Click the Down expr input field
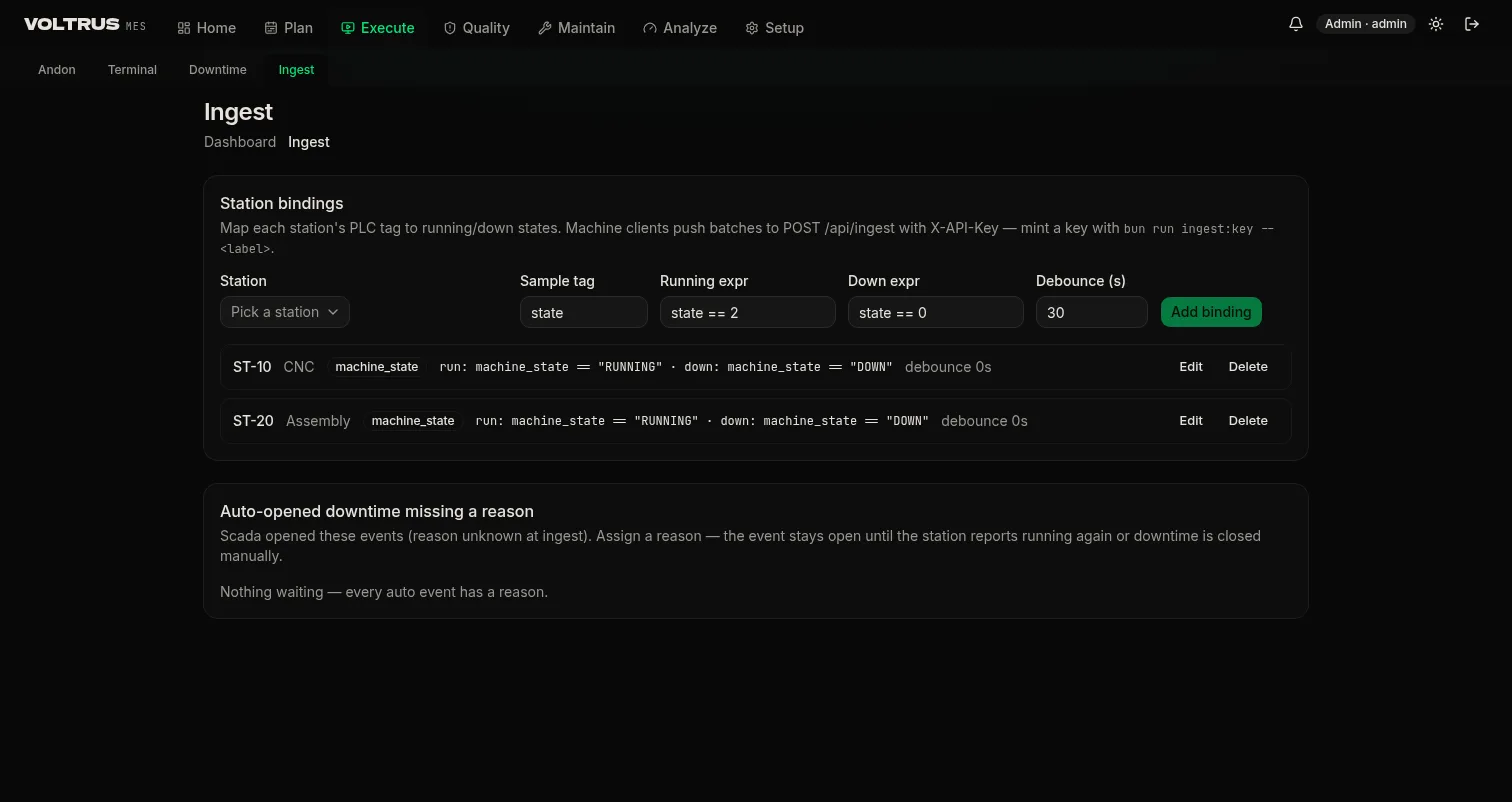 coord(936,312)
